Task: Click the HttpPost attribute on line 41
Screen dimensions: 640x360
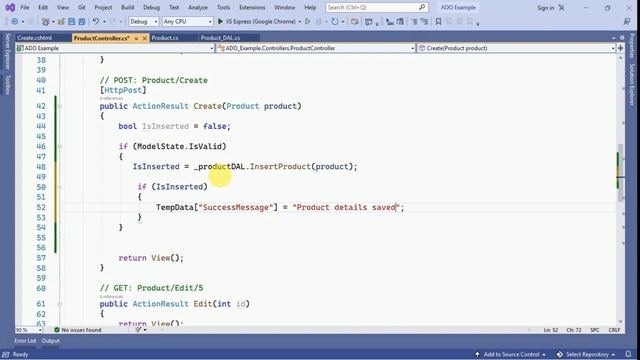Action: tap(123, 90)
